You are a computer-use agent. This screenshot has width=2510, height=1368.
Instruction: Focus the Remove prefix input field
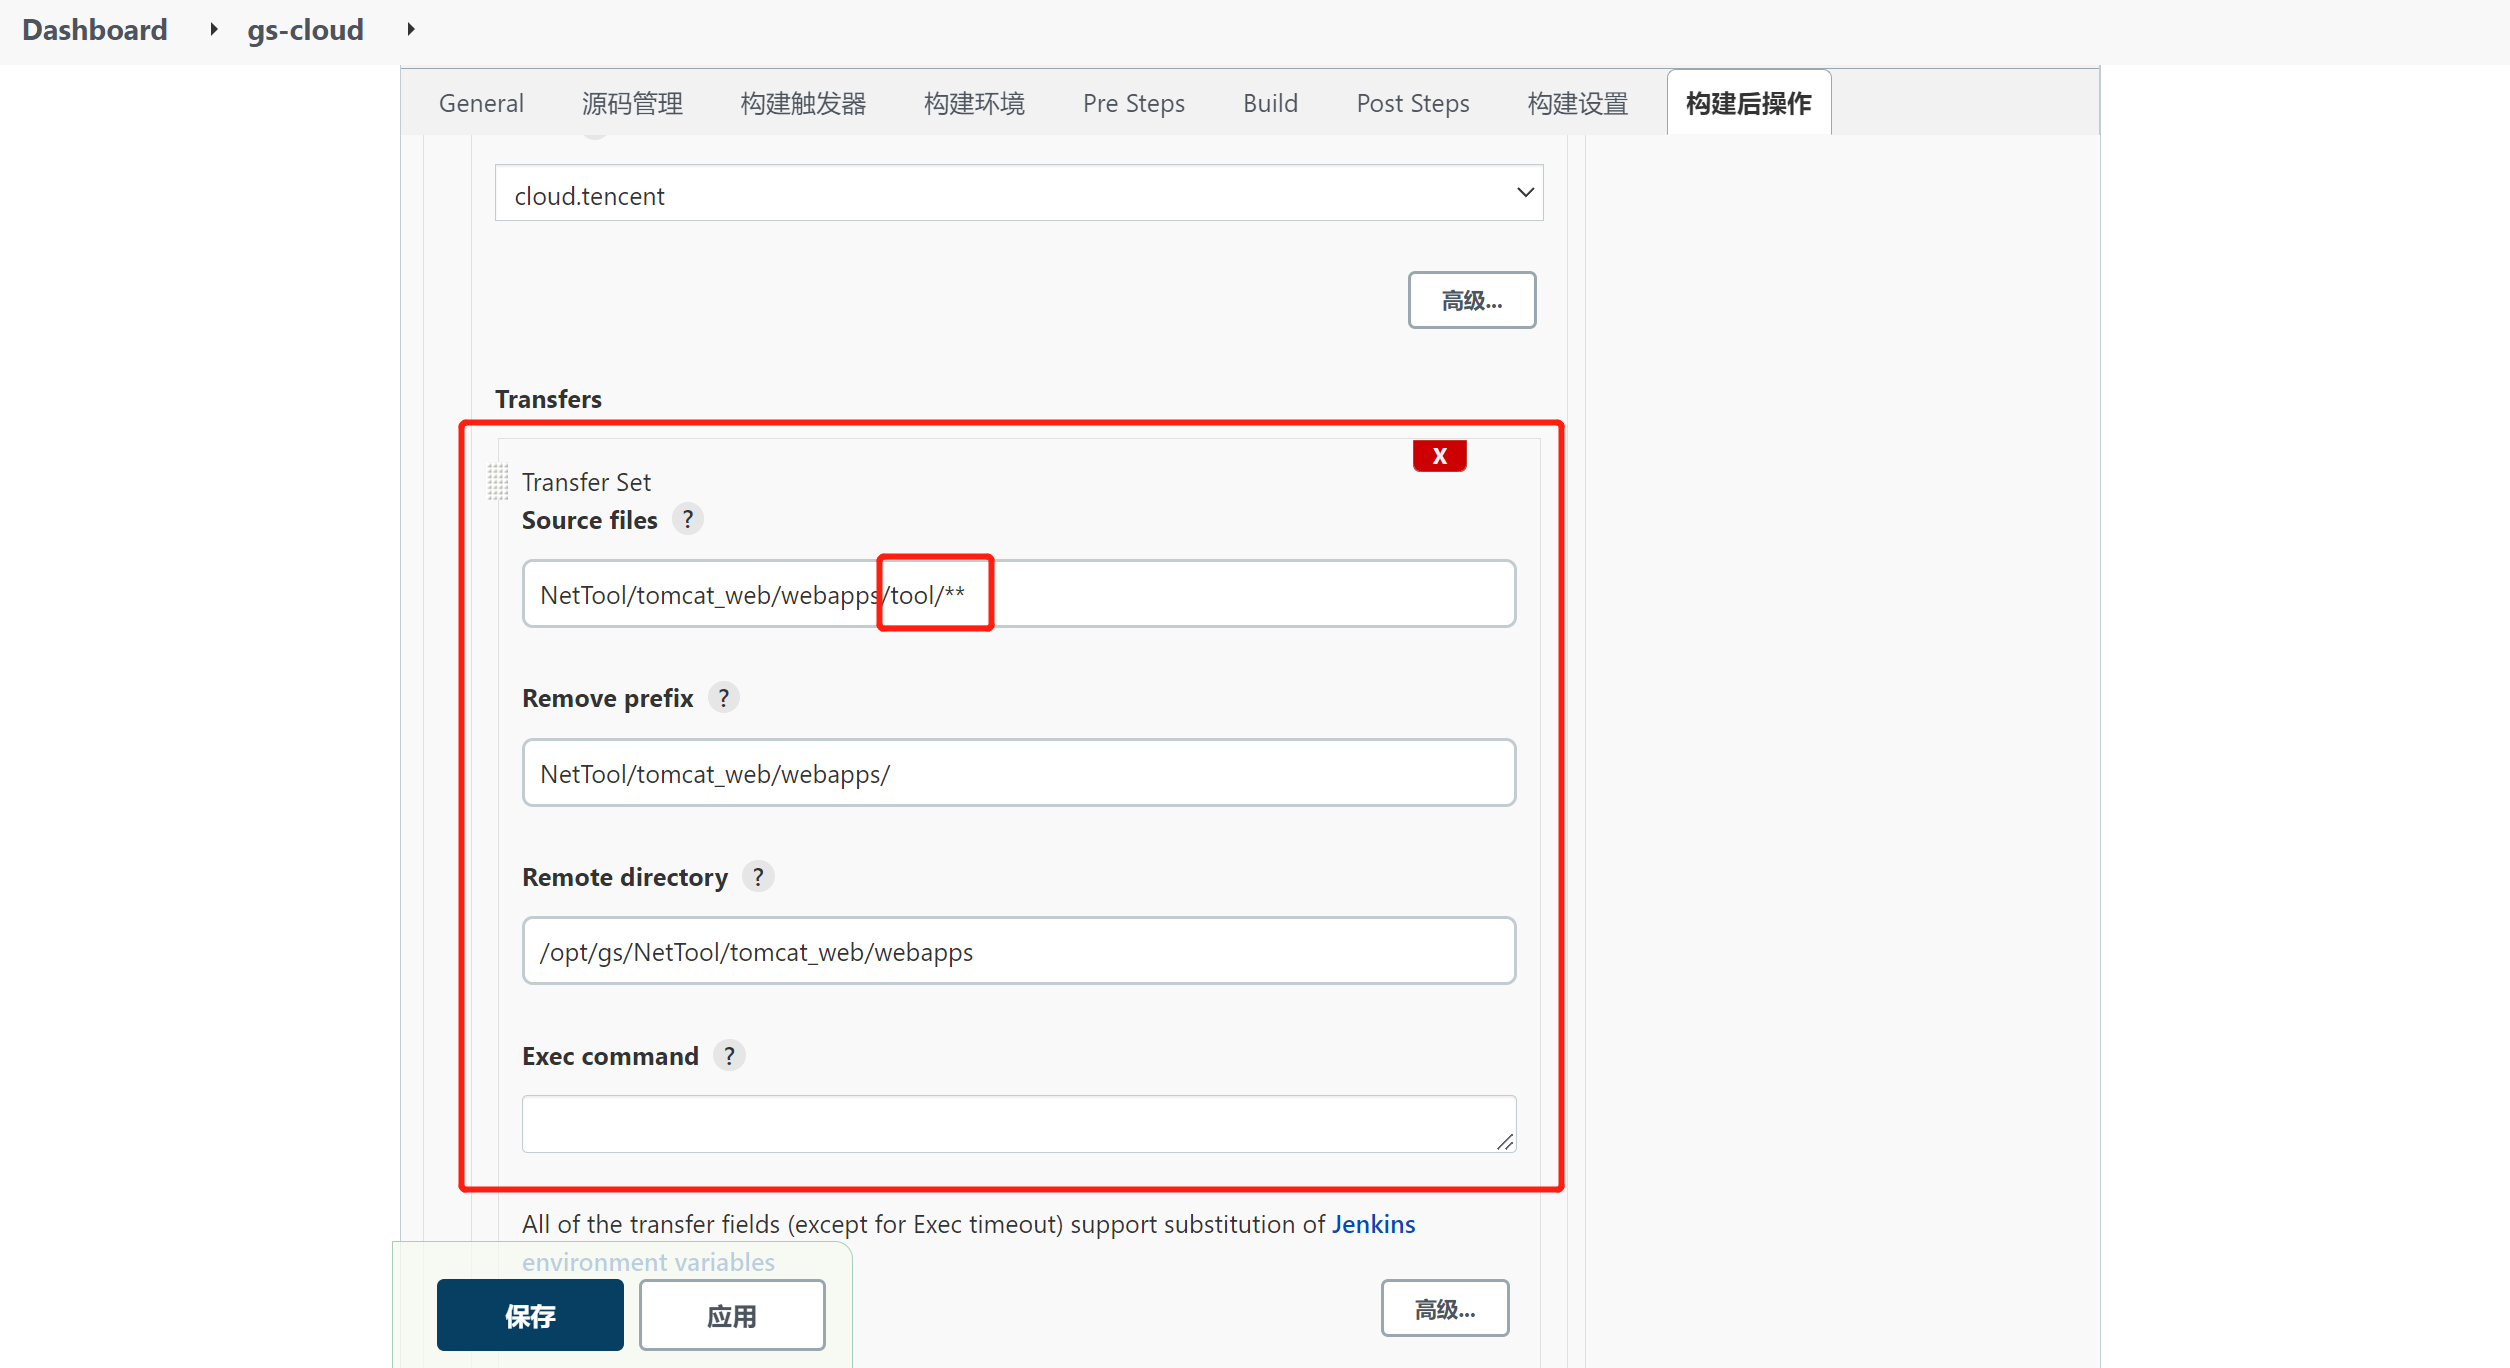(1018, 773)
